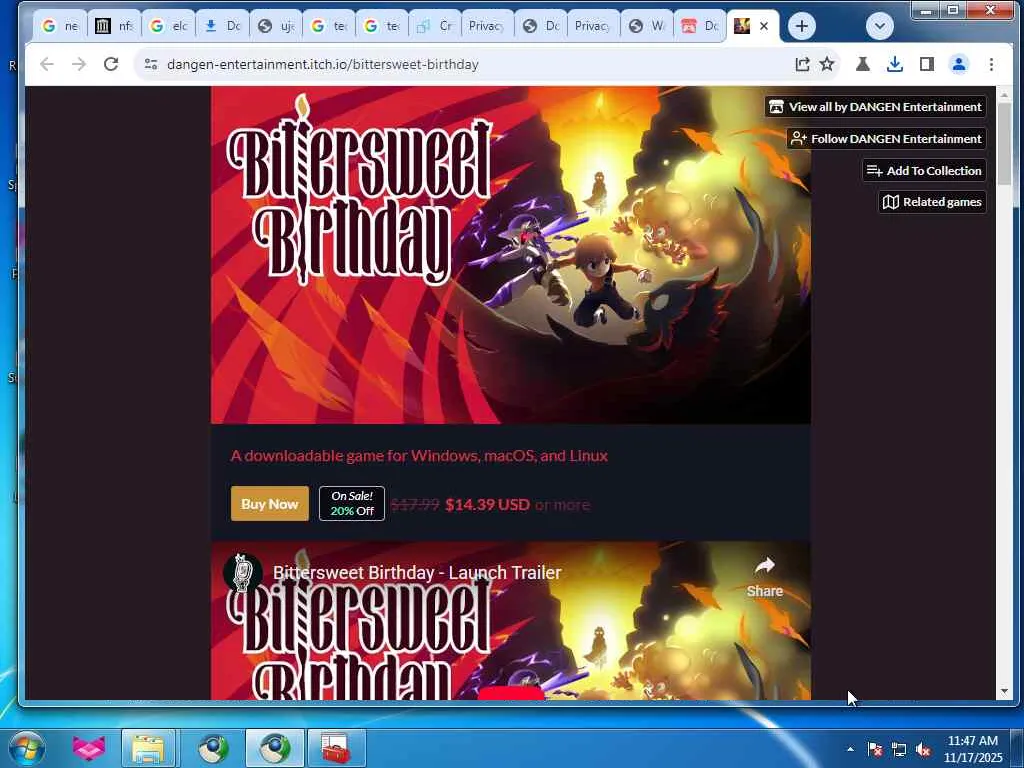Show hidden tray icons arrow
1024x768 pixels.
(850, 749)
